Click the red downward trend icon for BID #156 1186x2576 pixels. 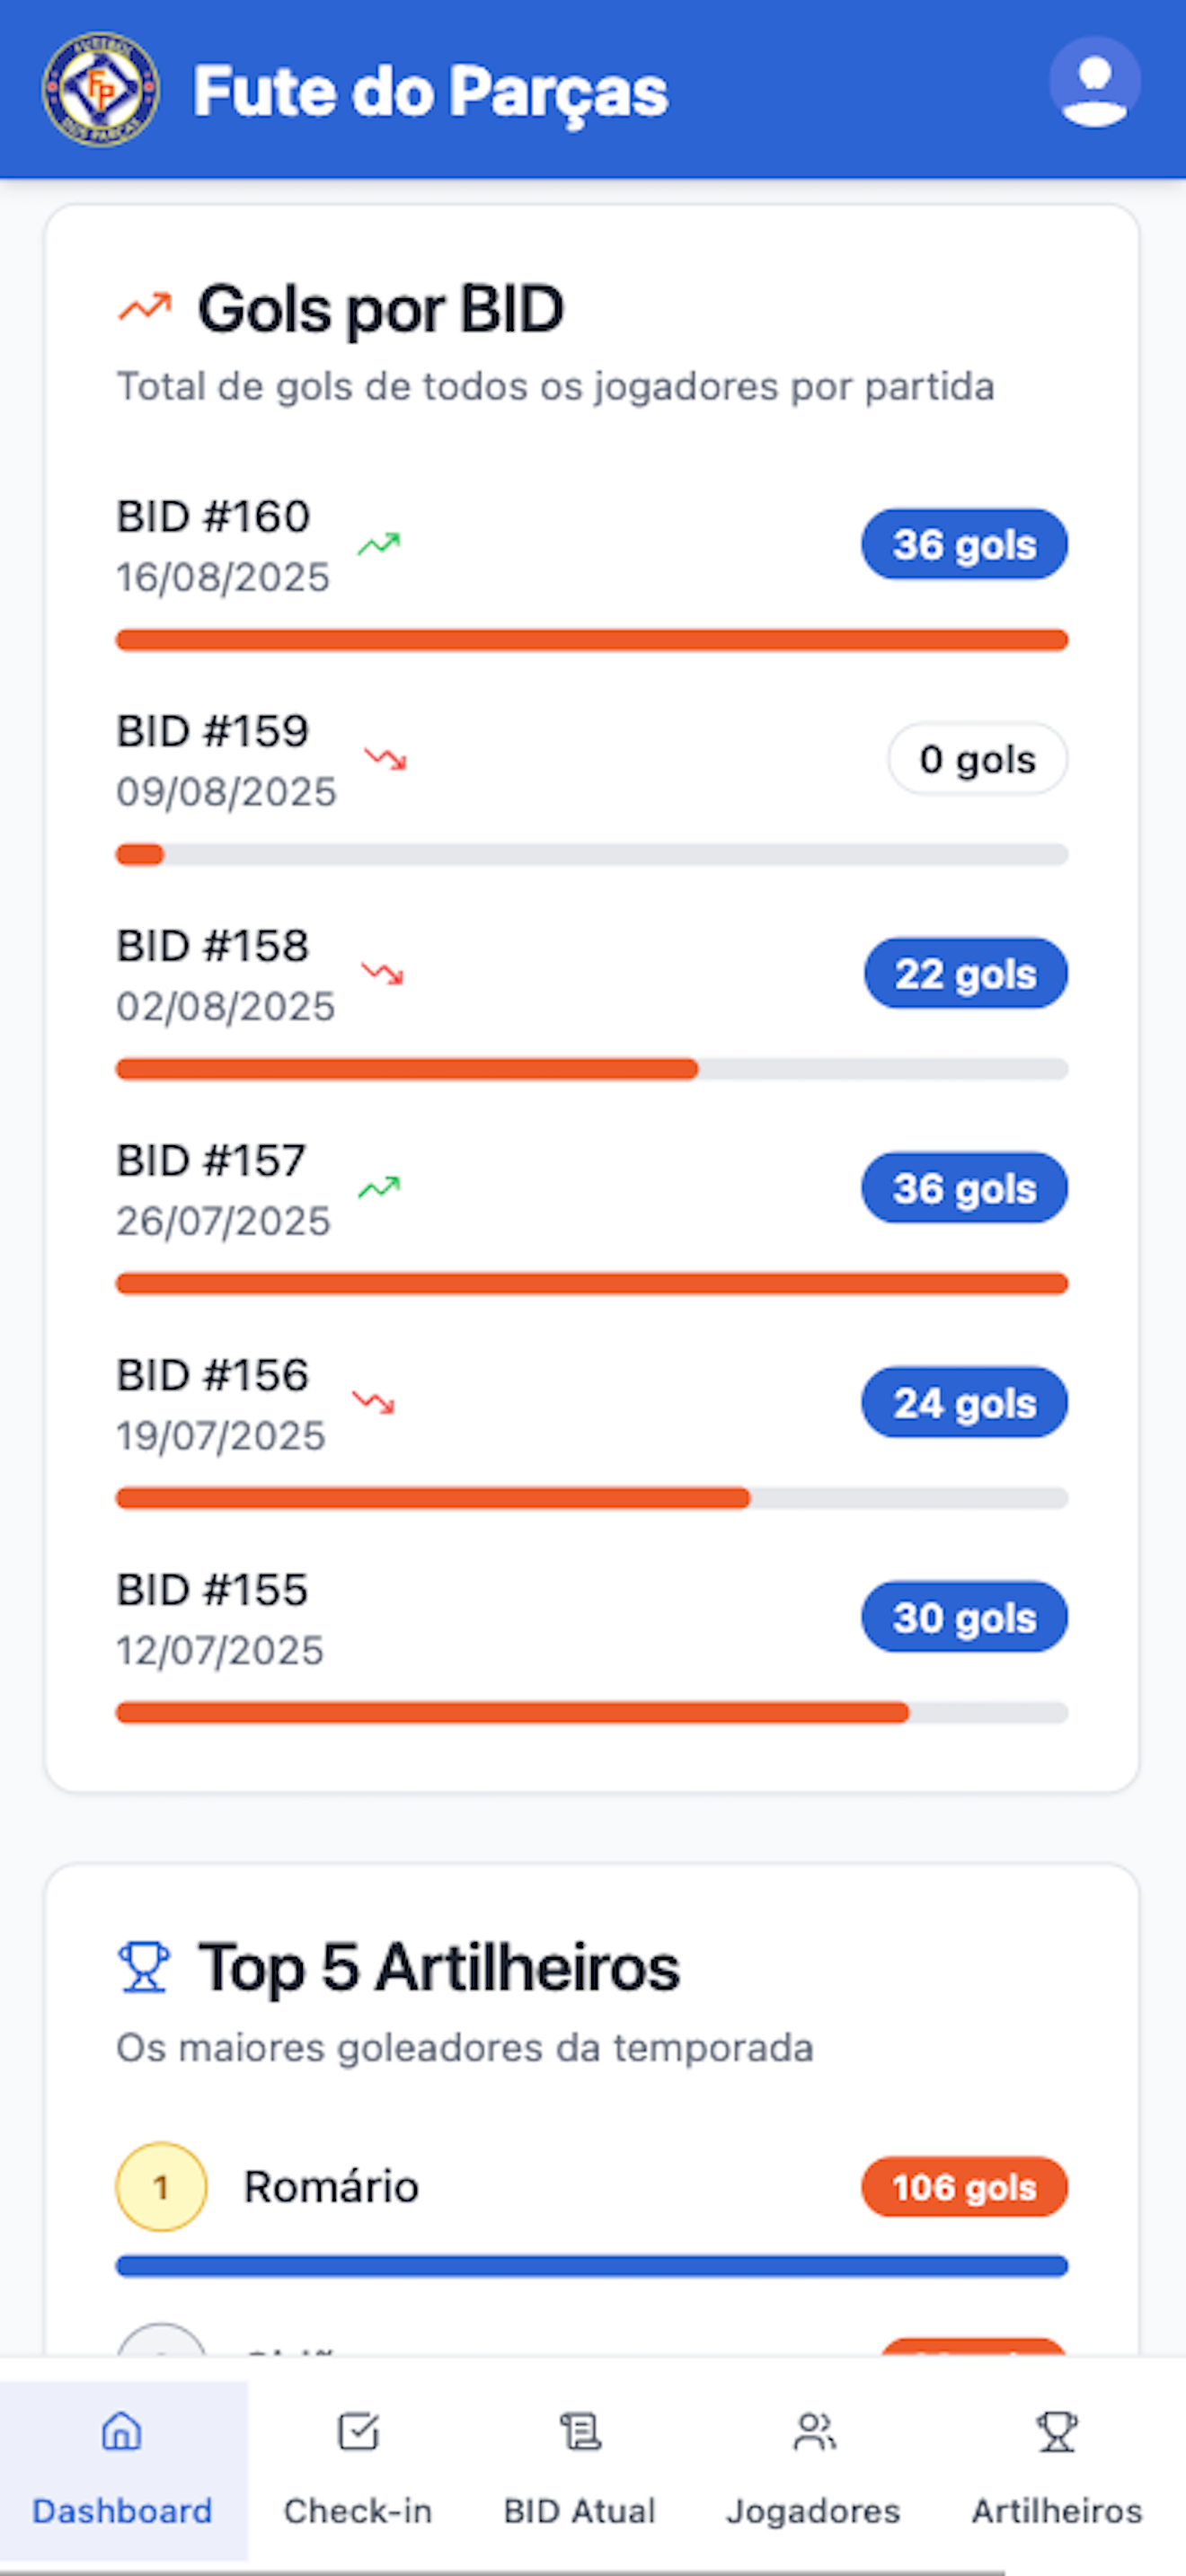(373, 1402)
